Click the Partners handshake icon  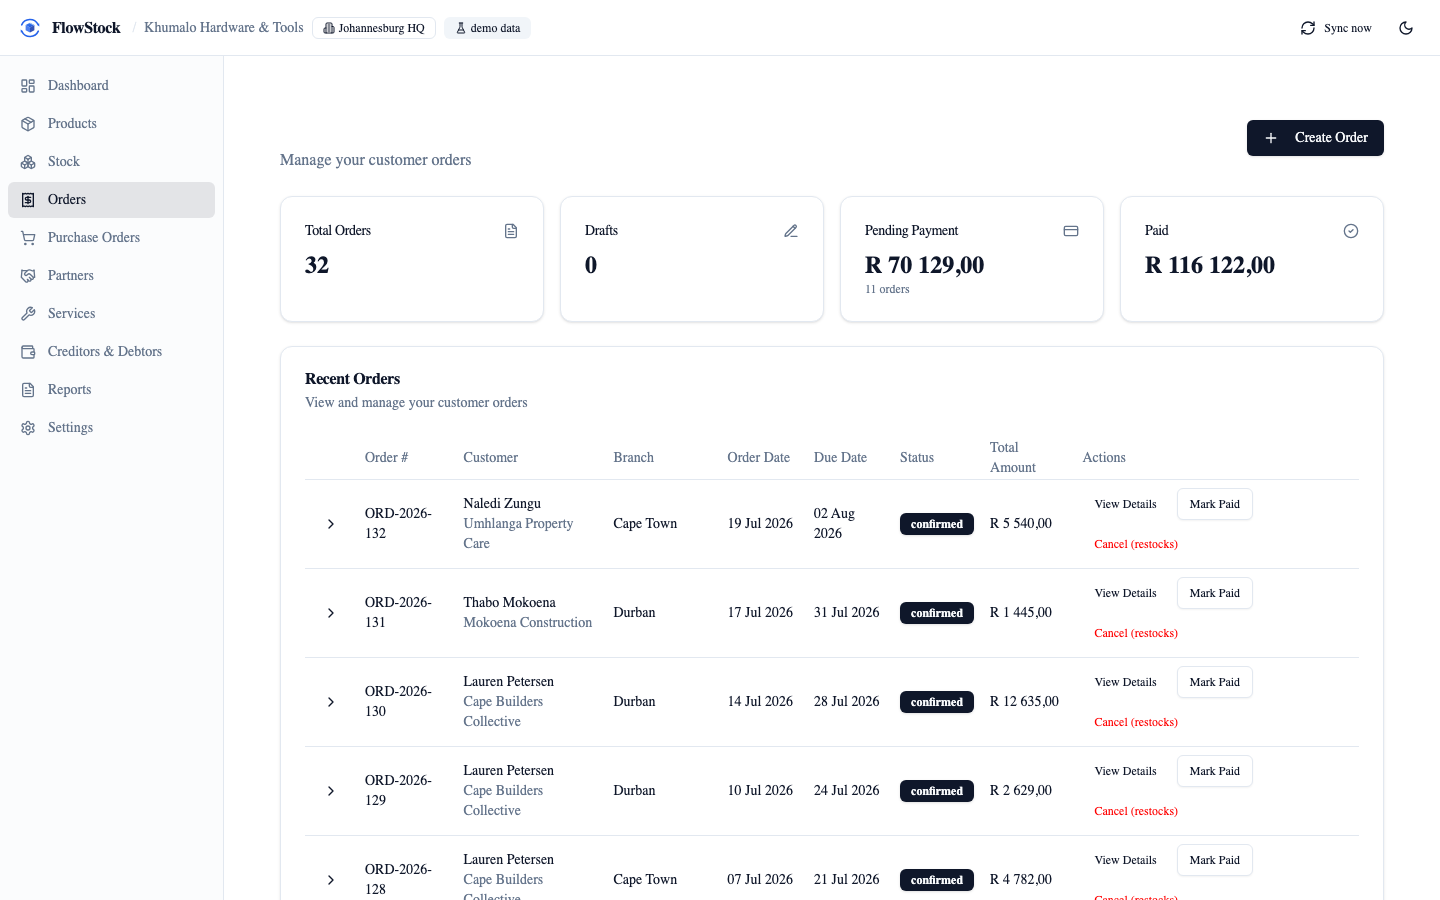pyautogui.click(x=28, y=276)
